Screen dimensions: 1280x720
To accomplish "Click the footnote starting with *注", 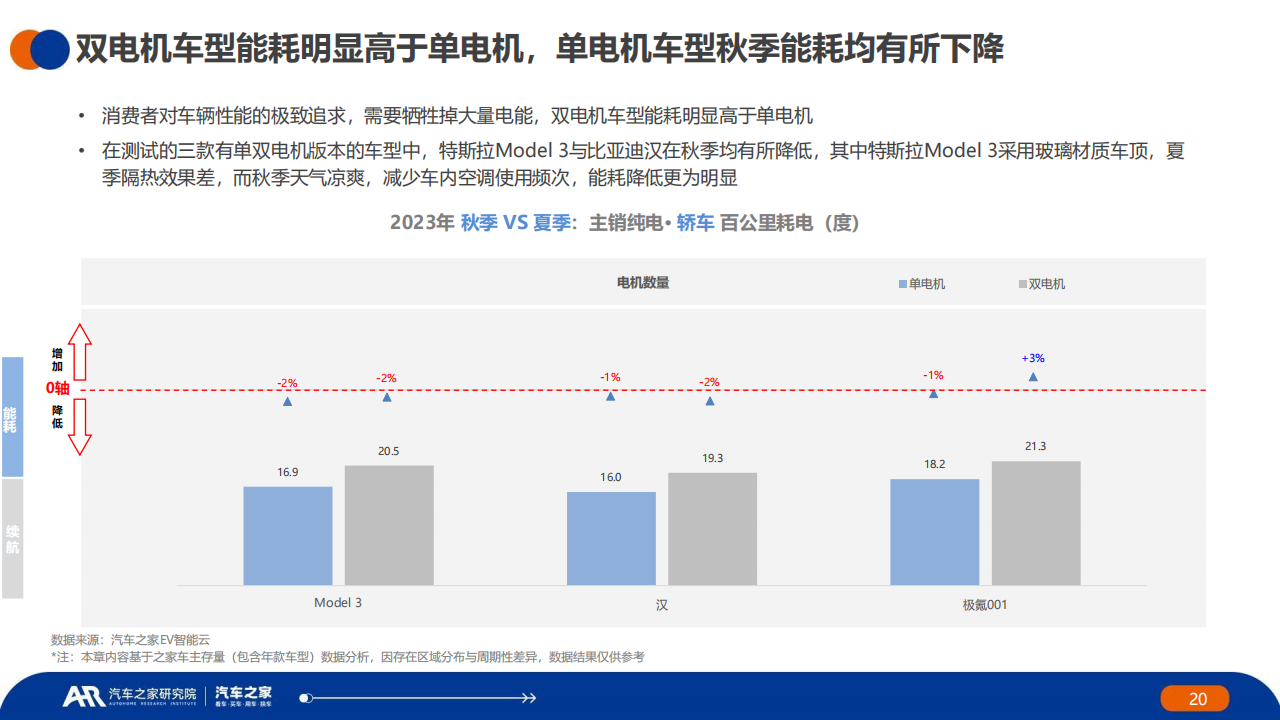I will click(x=348, y=657).
